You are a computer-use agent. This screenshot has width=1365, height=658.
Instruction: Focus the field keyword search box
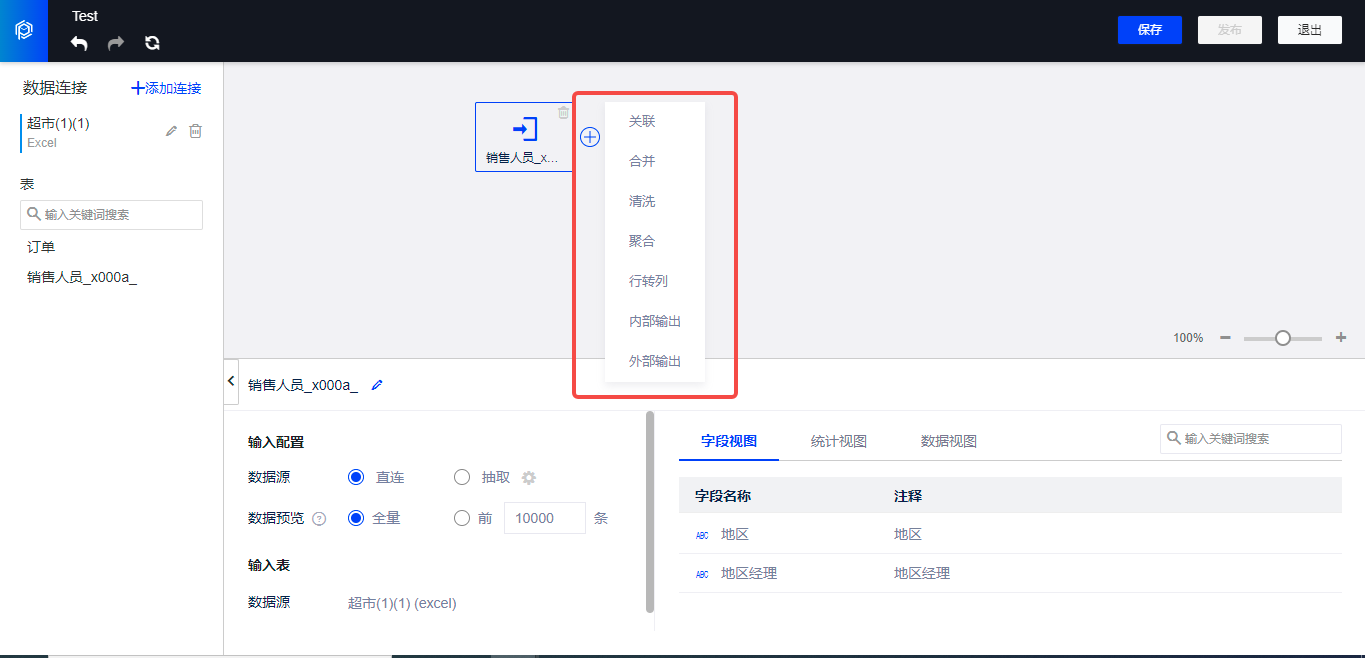pyautogui.click(x=1251, y=438)
